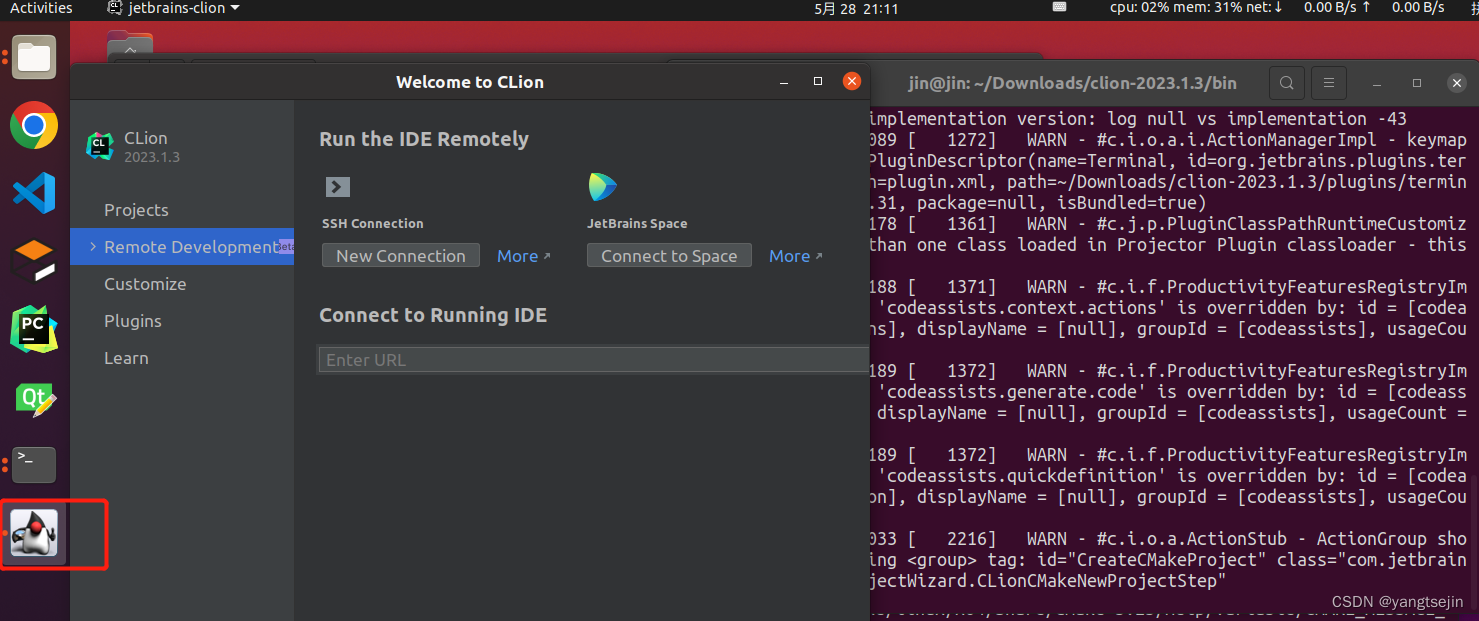This screenshot has height=621, width=1479.
Task: Click the 'Run the IDE Remotely' heading
Action: coord(424,139)
